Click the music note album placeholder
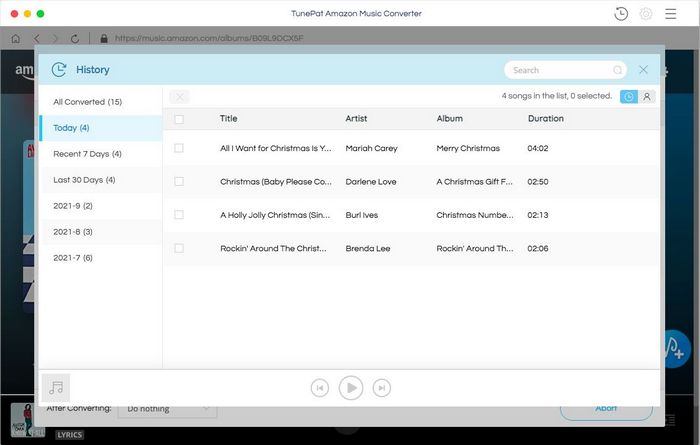This screenshot has height=445, width=700. point(56,387)
